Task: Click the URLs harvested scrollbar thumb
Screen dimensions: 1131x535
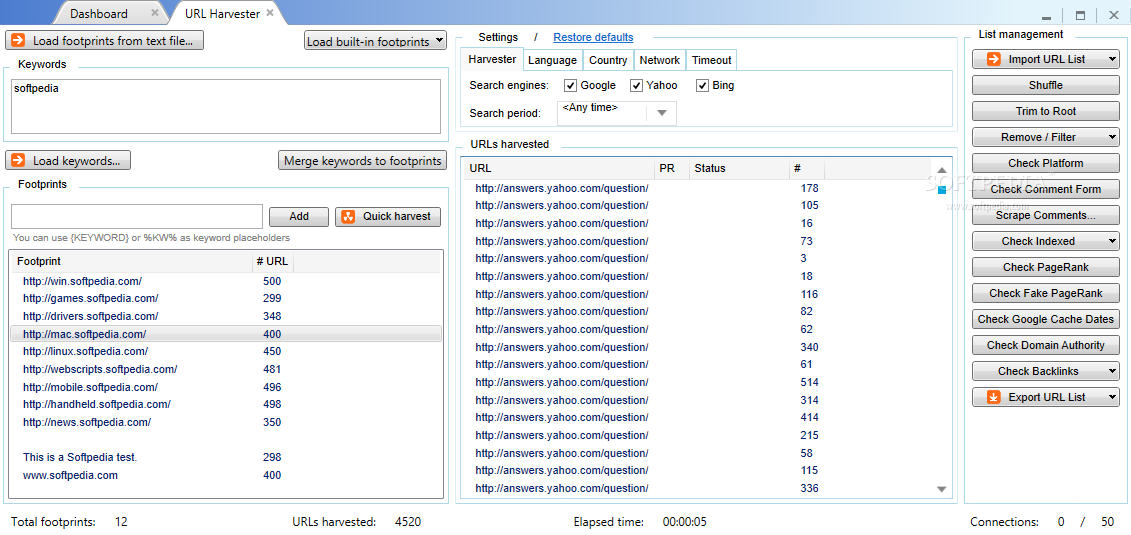Action: (941, 190)
